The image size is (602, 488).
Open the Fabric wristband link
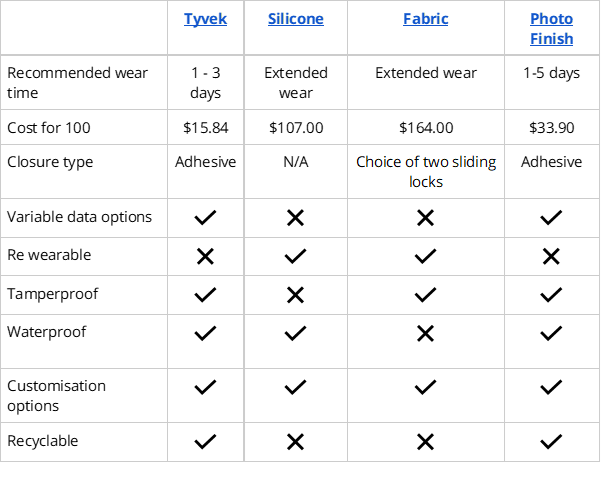(x=425, y=19)
